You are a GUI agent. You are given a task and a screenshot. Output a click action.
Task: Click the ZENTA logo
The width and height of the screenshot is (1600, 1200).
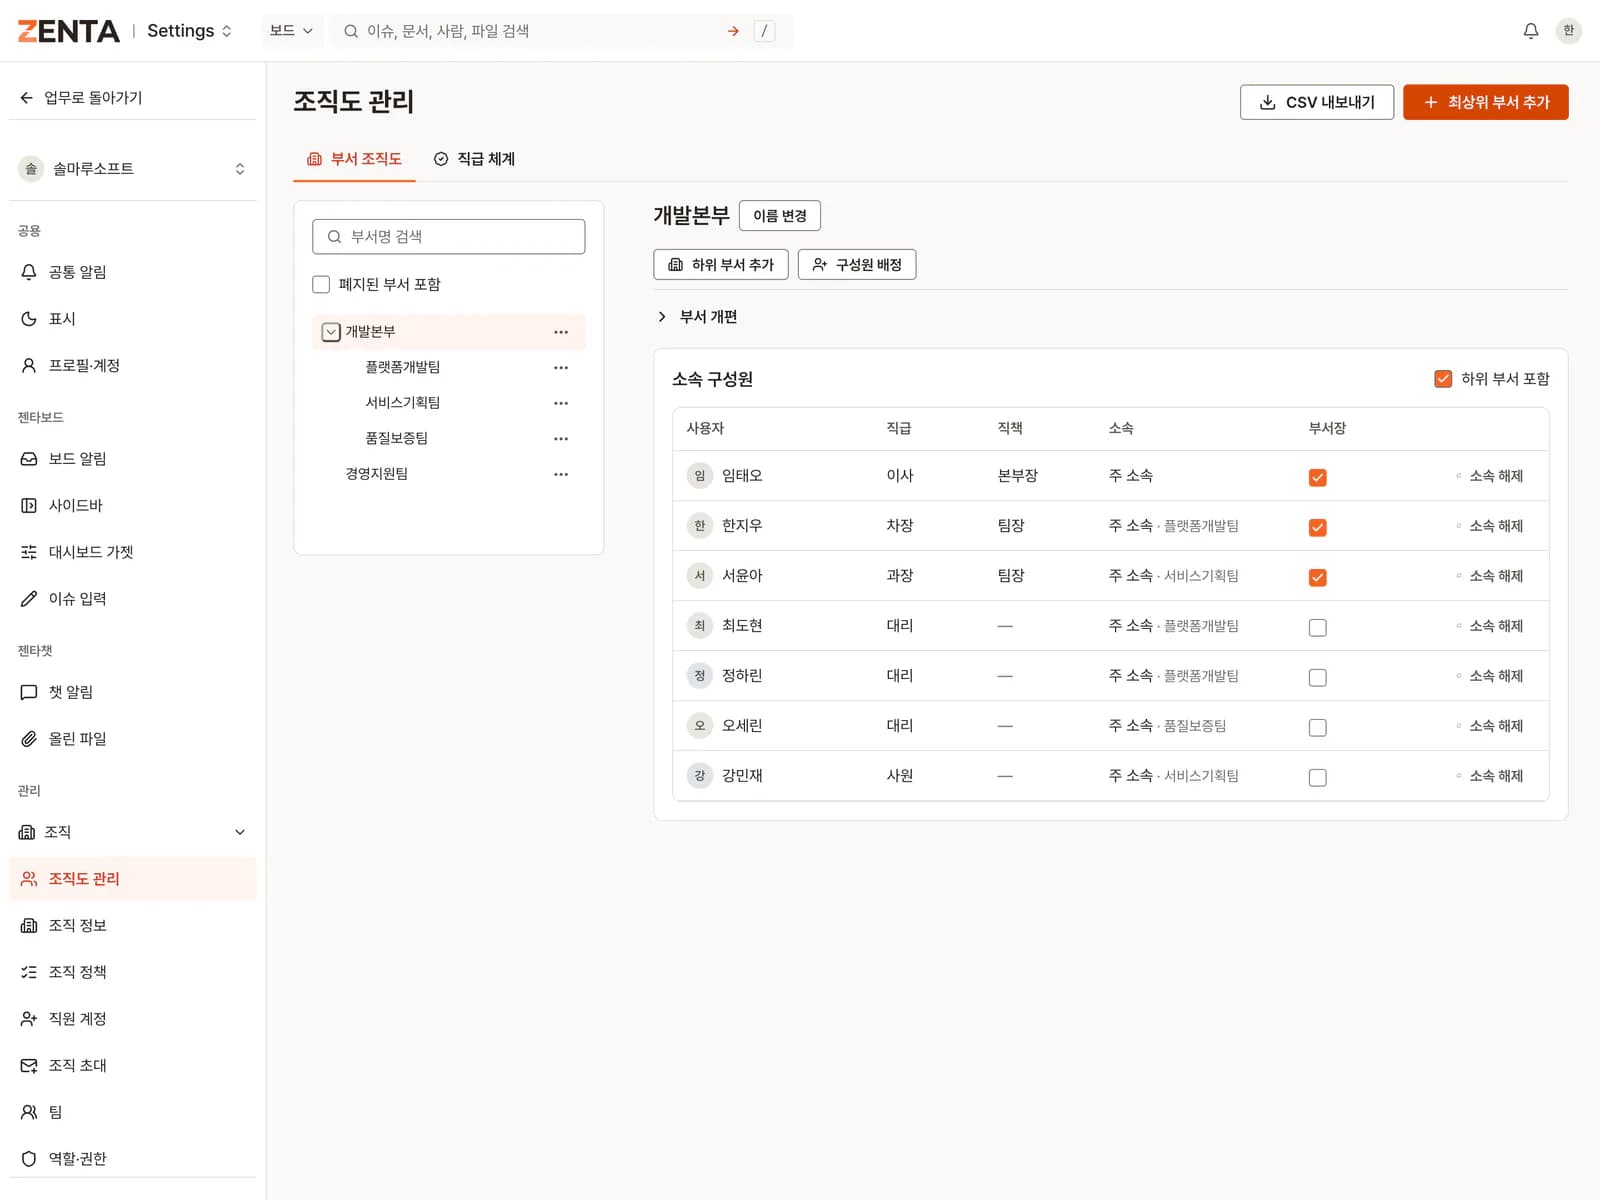pos(68,31)
